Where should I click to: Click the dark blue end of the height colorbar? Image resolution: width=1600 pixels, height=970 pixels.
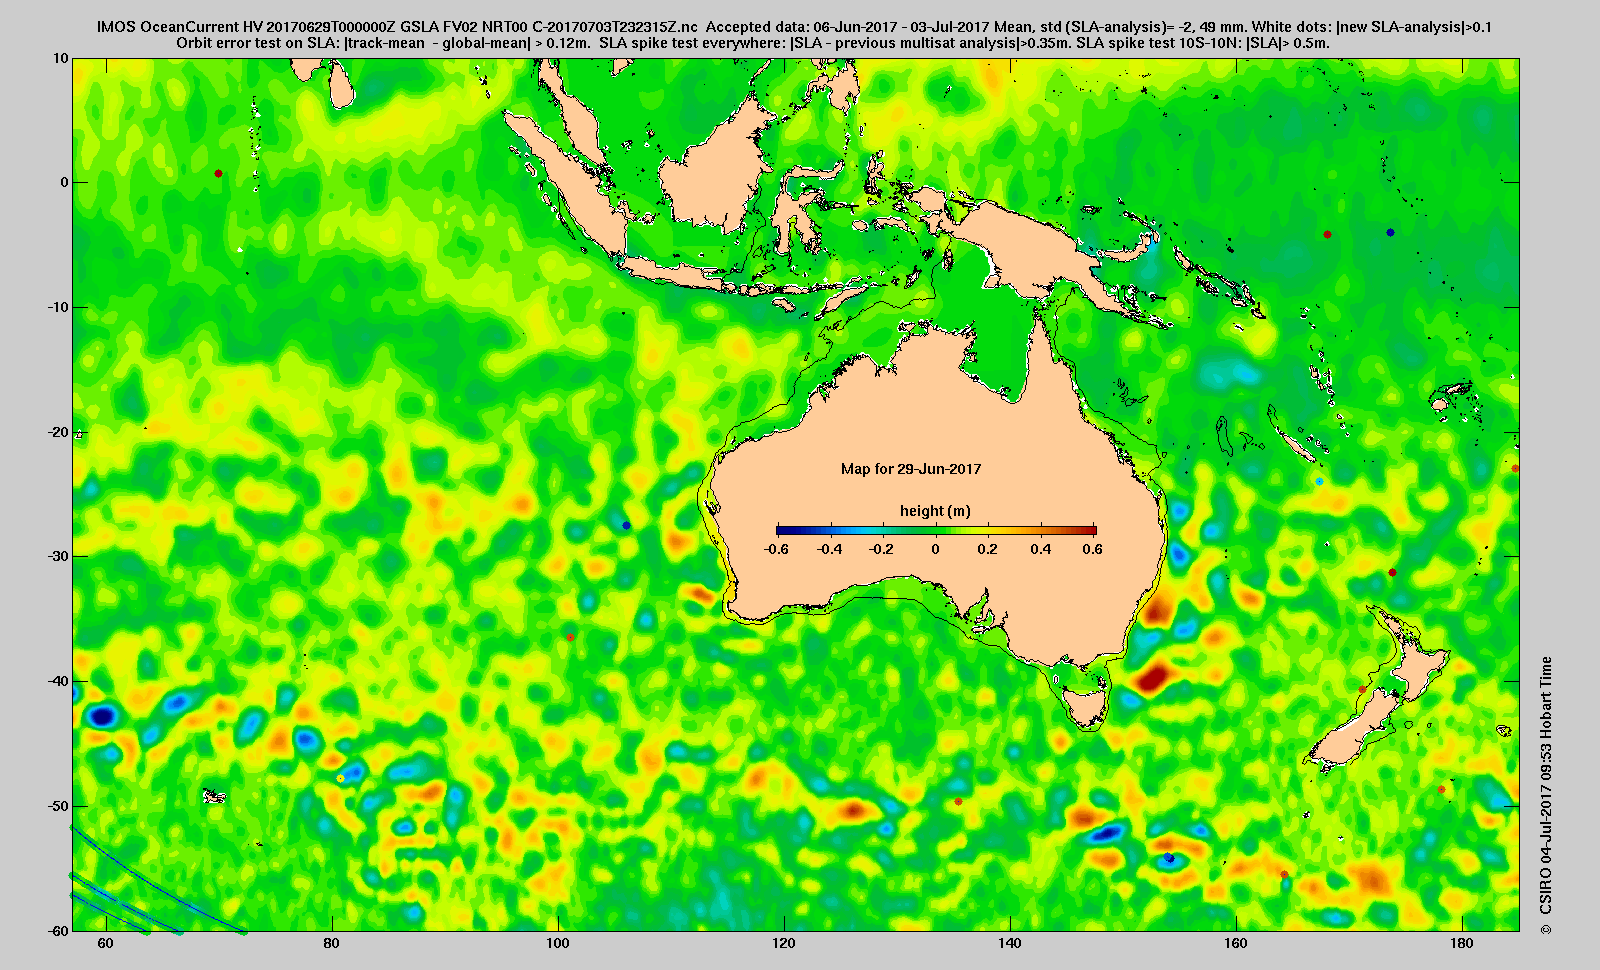(x=784, y=531)
